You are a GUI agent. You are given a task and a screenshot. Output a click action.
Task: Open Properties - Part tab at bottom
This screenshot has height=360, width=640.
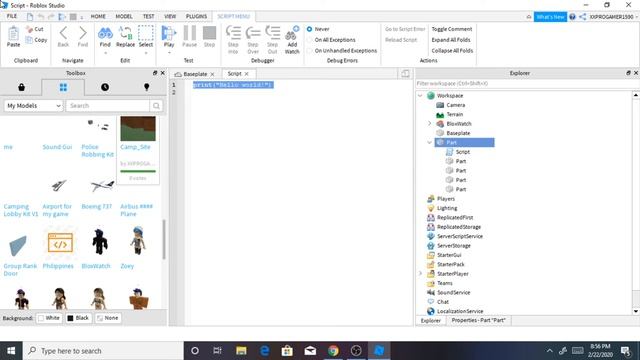(478, 320)
